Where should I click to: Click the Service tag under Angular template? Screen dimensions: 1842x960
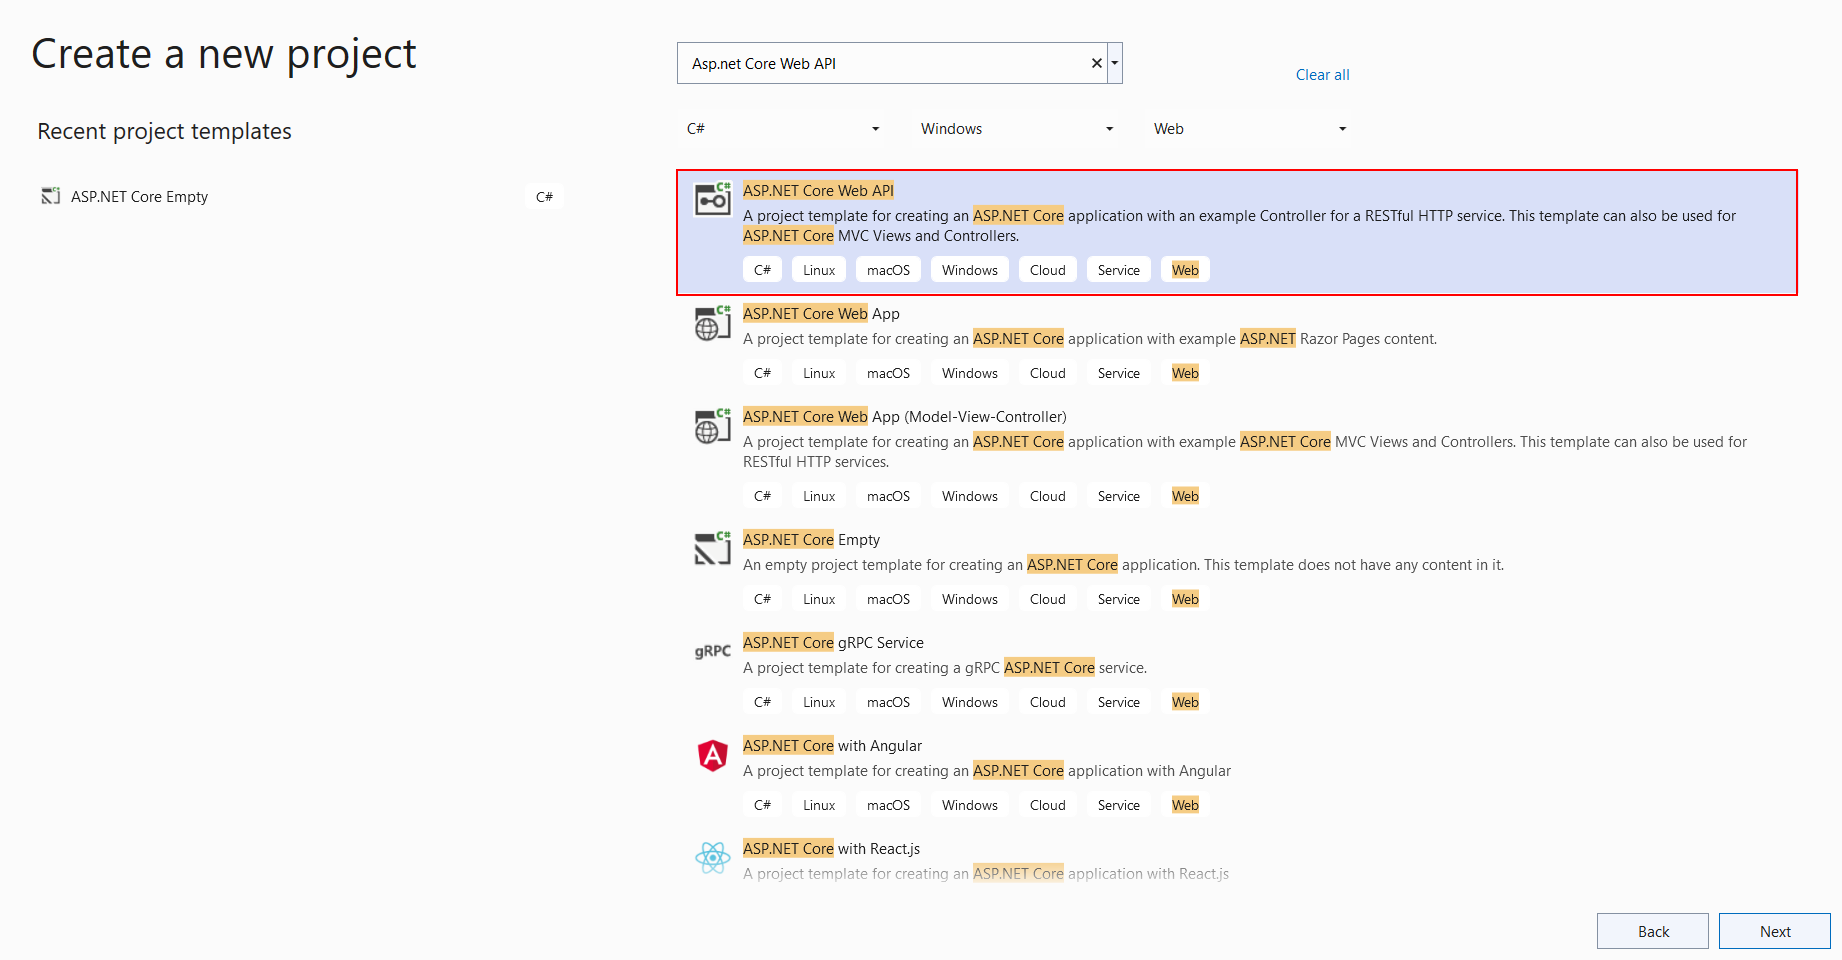click(x=1118, y=805)
